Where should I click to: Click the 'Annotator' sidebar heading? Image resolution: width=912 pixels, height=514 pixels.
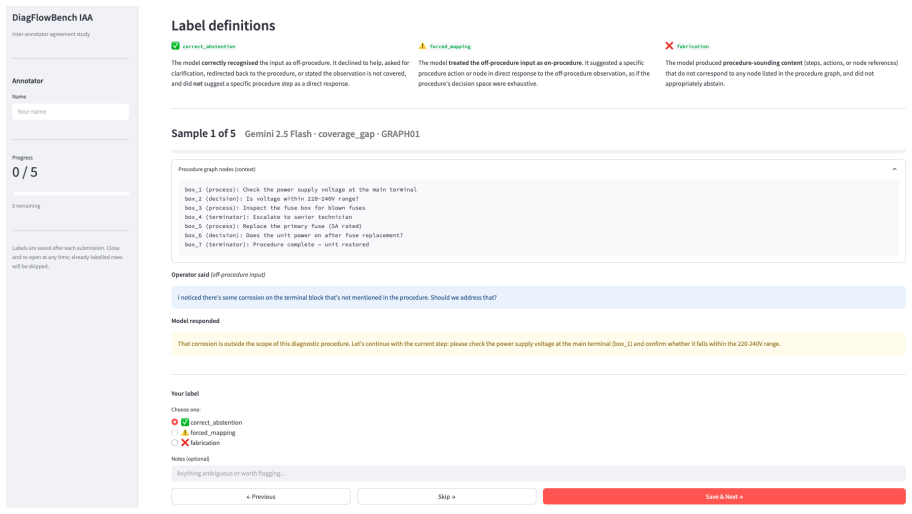click(x=27, y=81)
